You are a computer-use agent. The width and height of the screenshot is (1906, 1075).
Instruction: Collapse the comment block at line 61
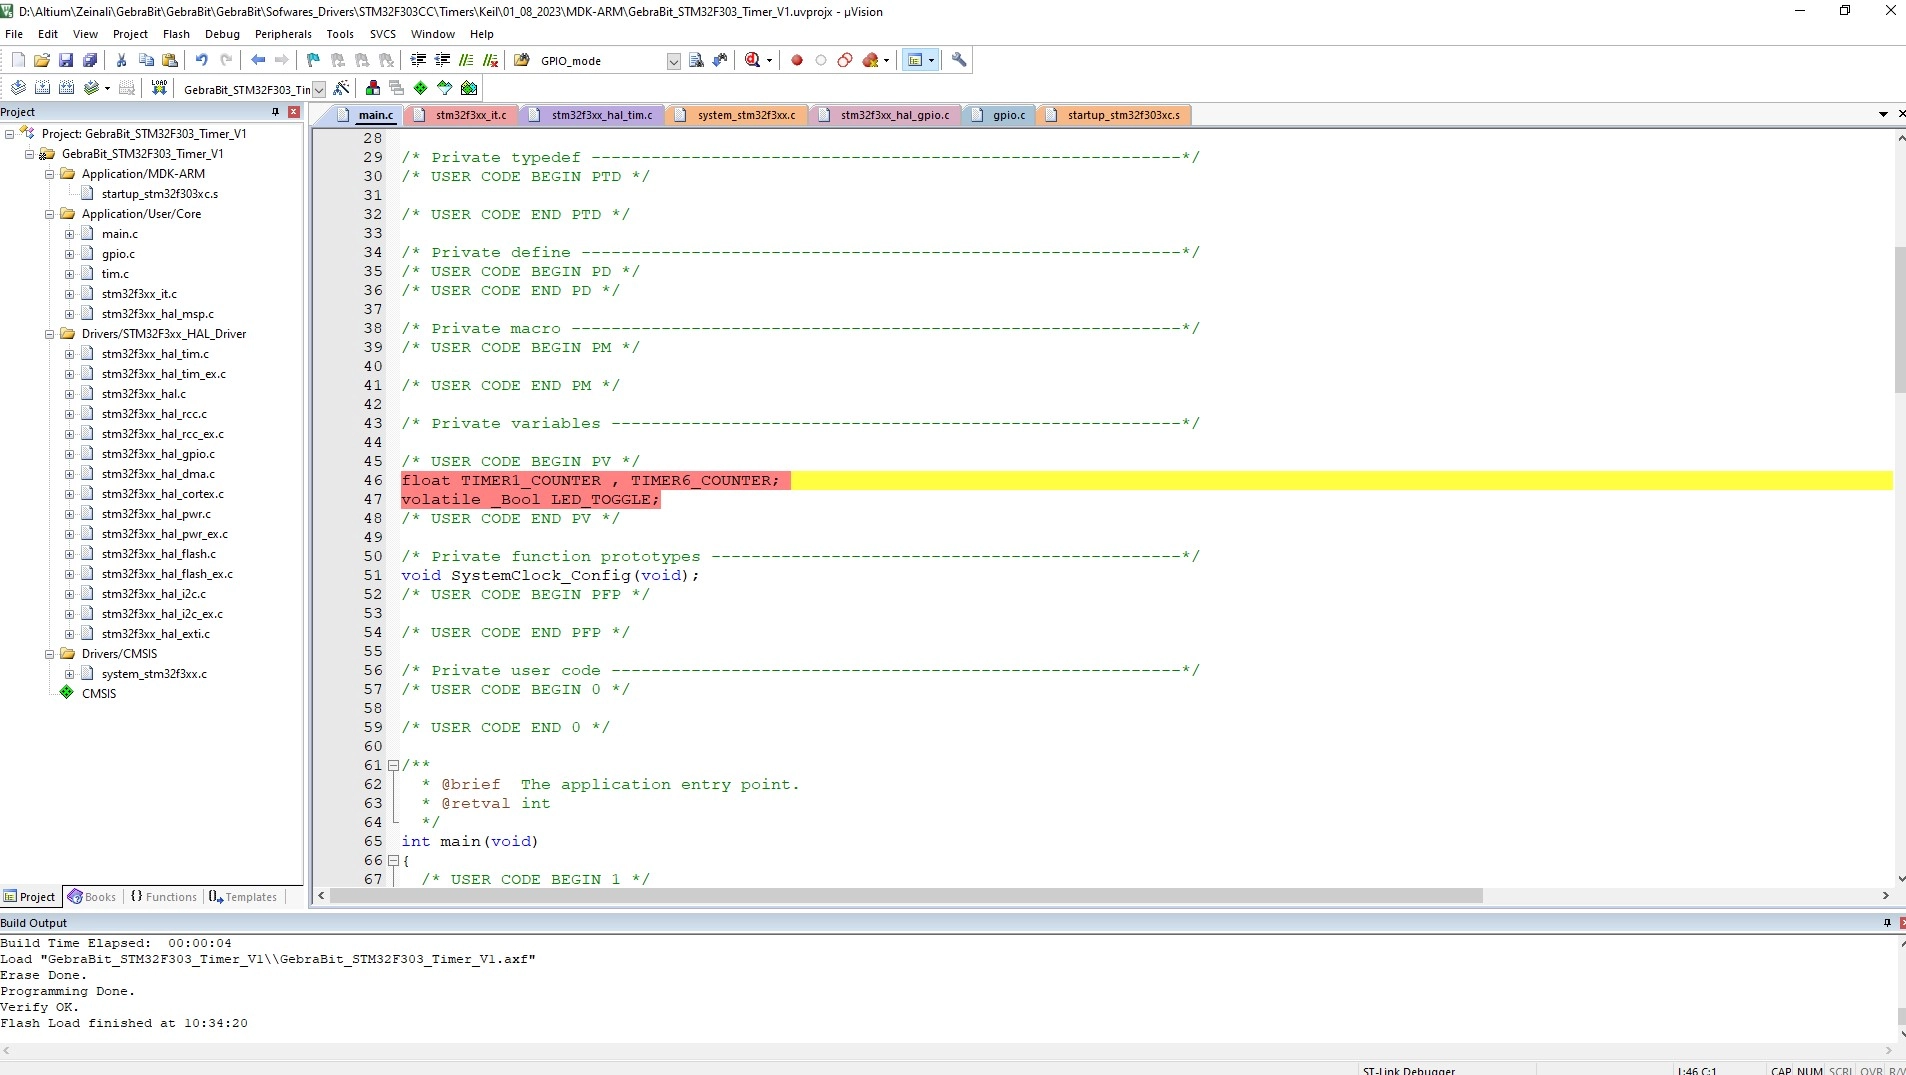click(393, 766)
